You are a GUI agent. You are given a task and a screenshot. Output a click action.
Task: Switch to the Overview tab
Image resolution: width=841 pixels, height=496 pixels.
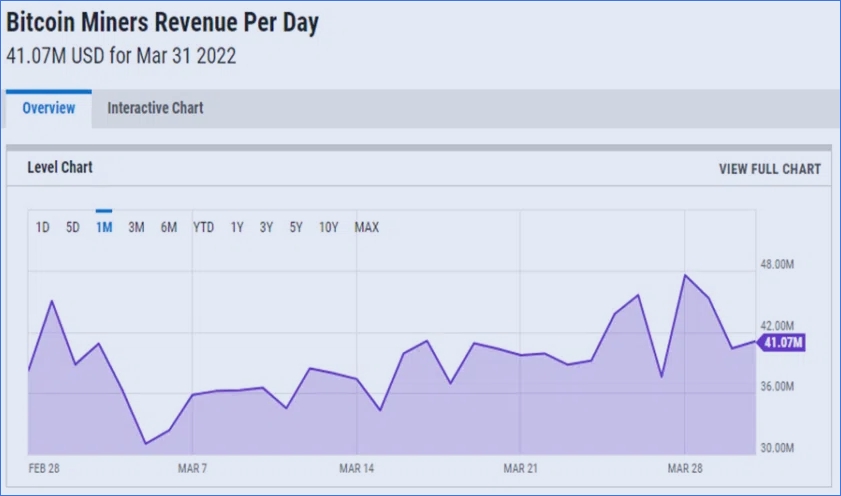tap(49, 108)
